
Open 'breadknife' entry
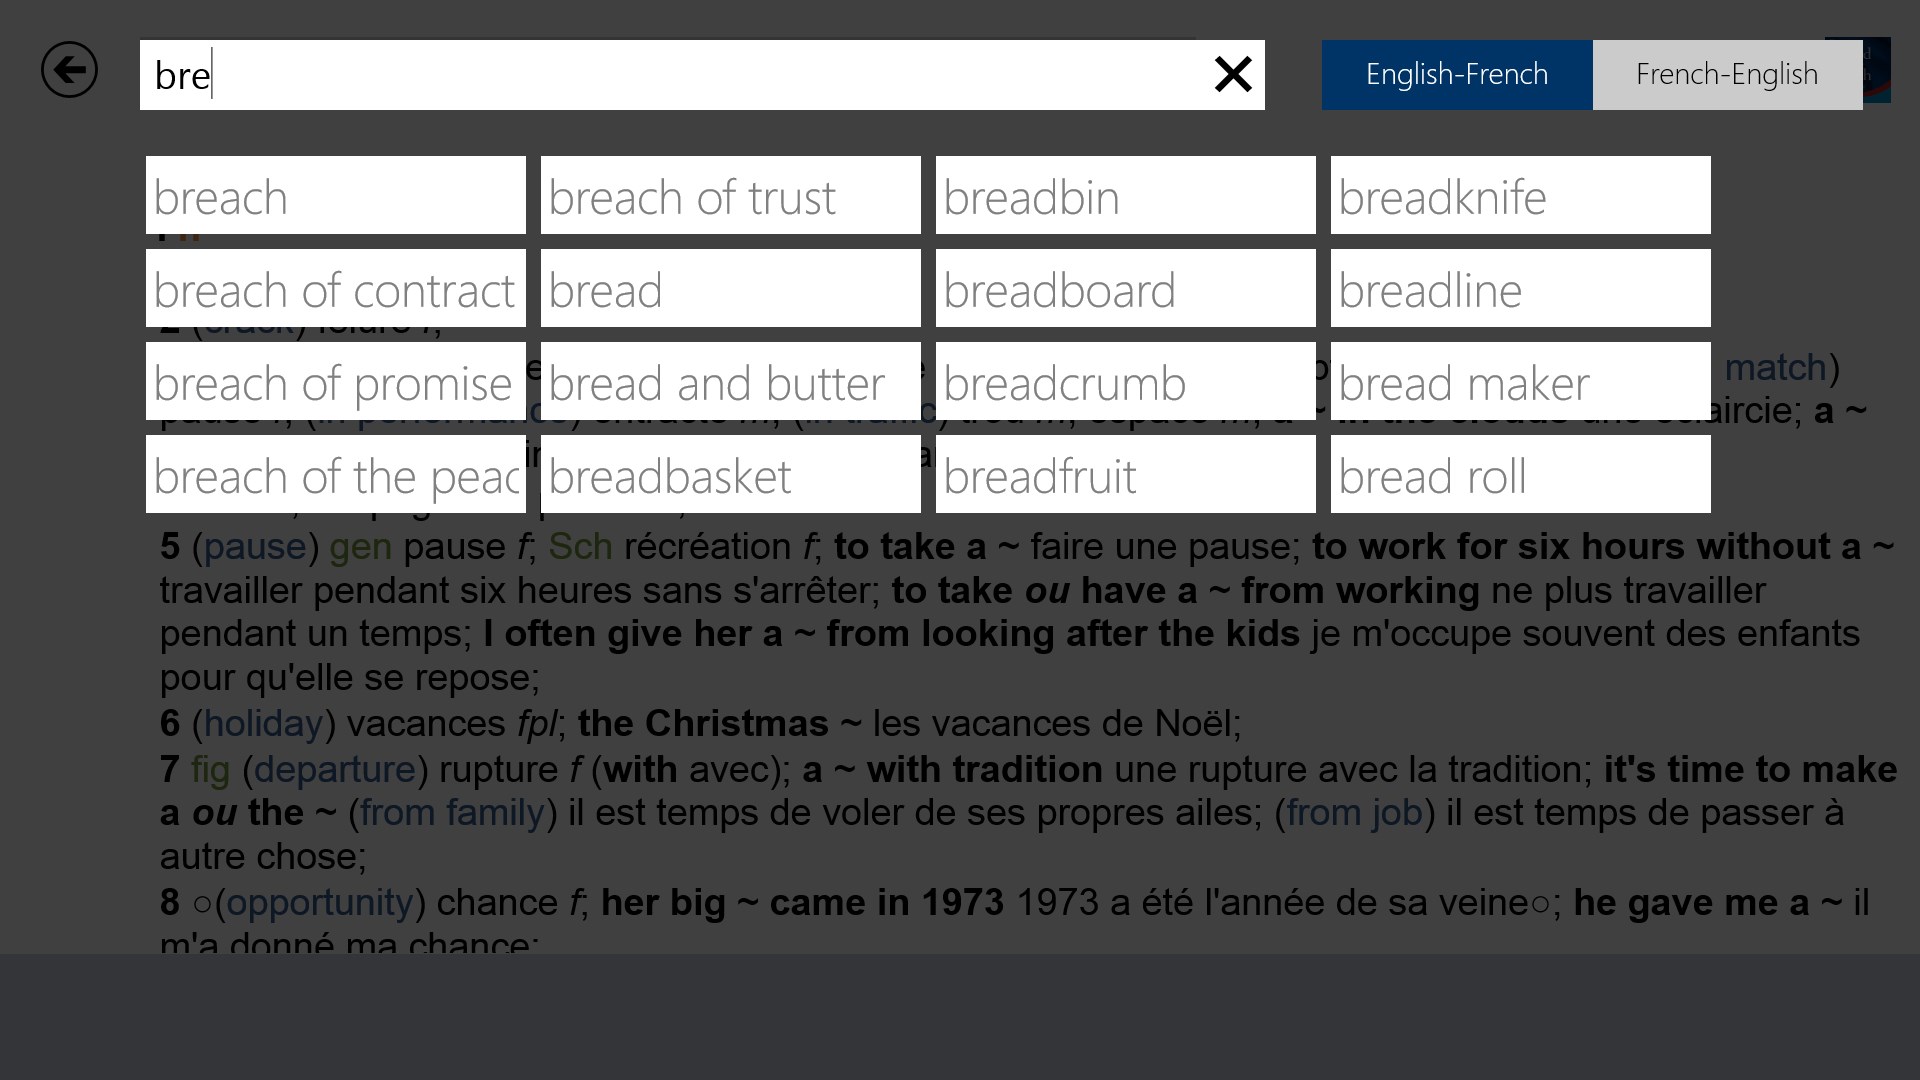click(1520, 196)
